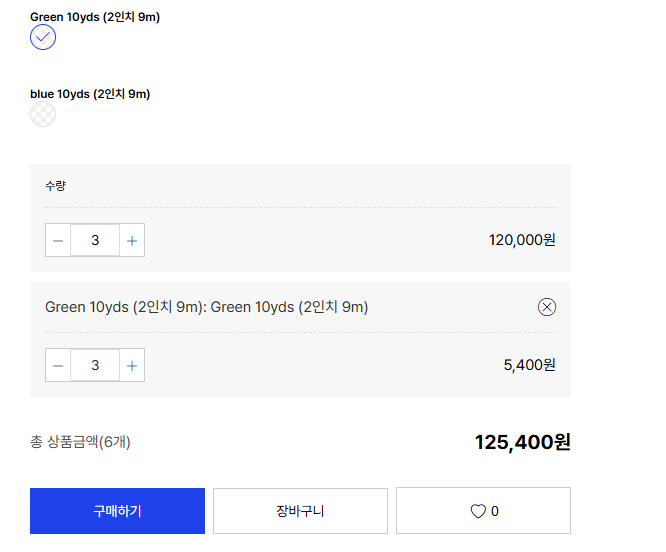Click the 125,400원 total price
666x552 pixels.
522,442
